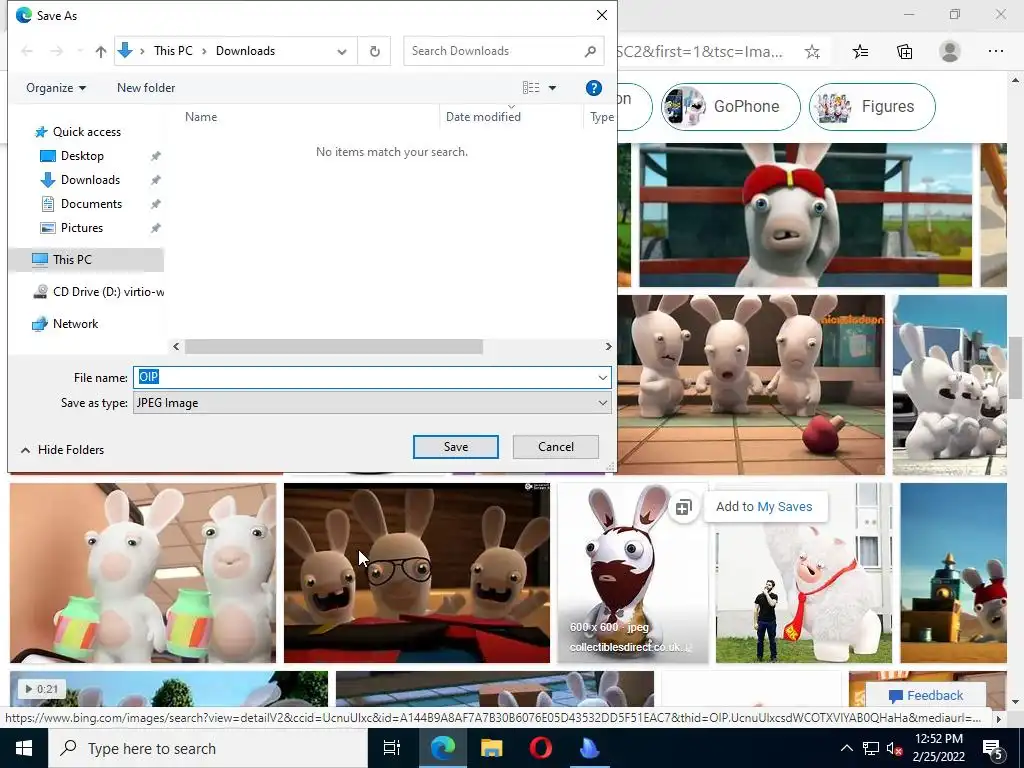
Task: Click the search magnifier in Search Downloads
Action: click(590, 51)
